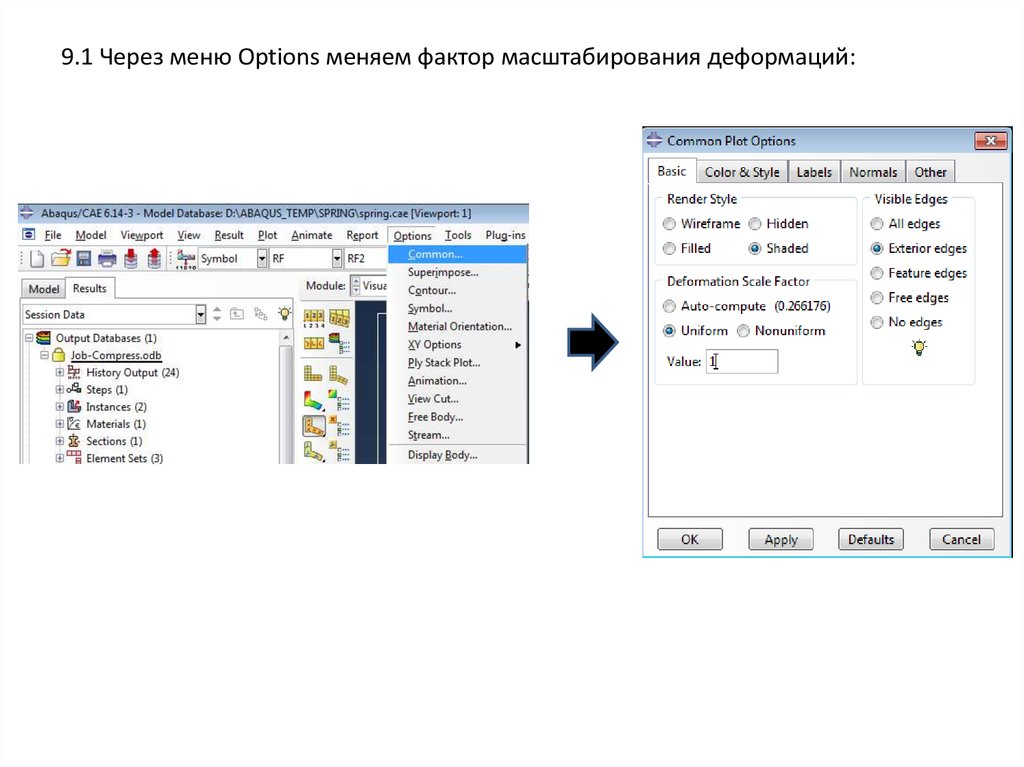Click the Save floppy disk icon
The width and height of the screenshot is (1024, 767).
point(84,259)
